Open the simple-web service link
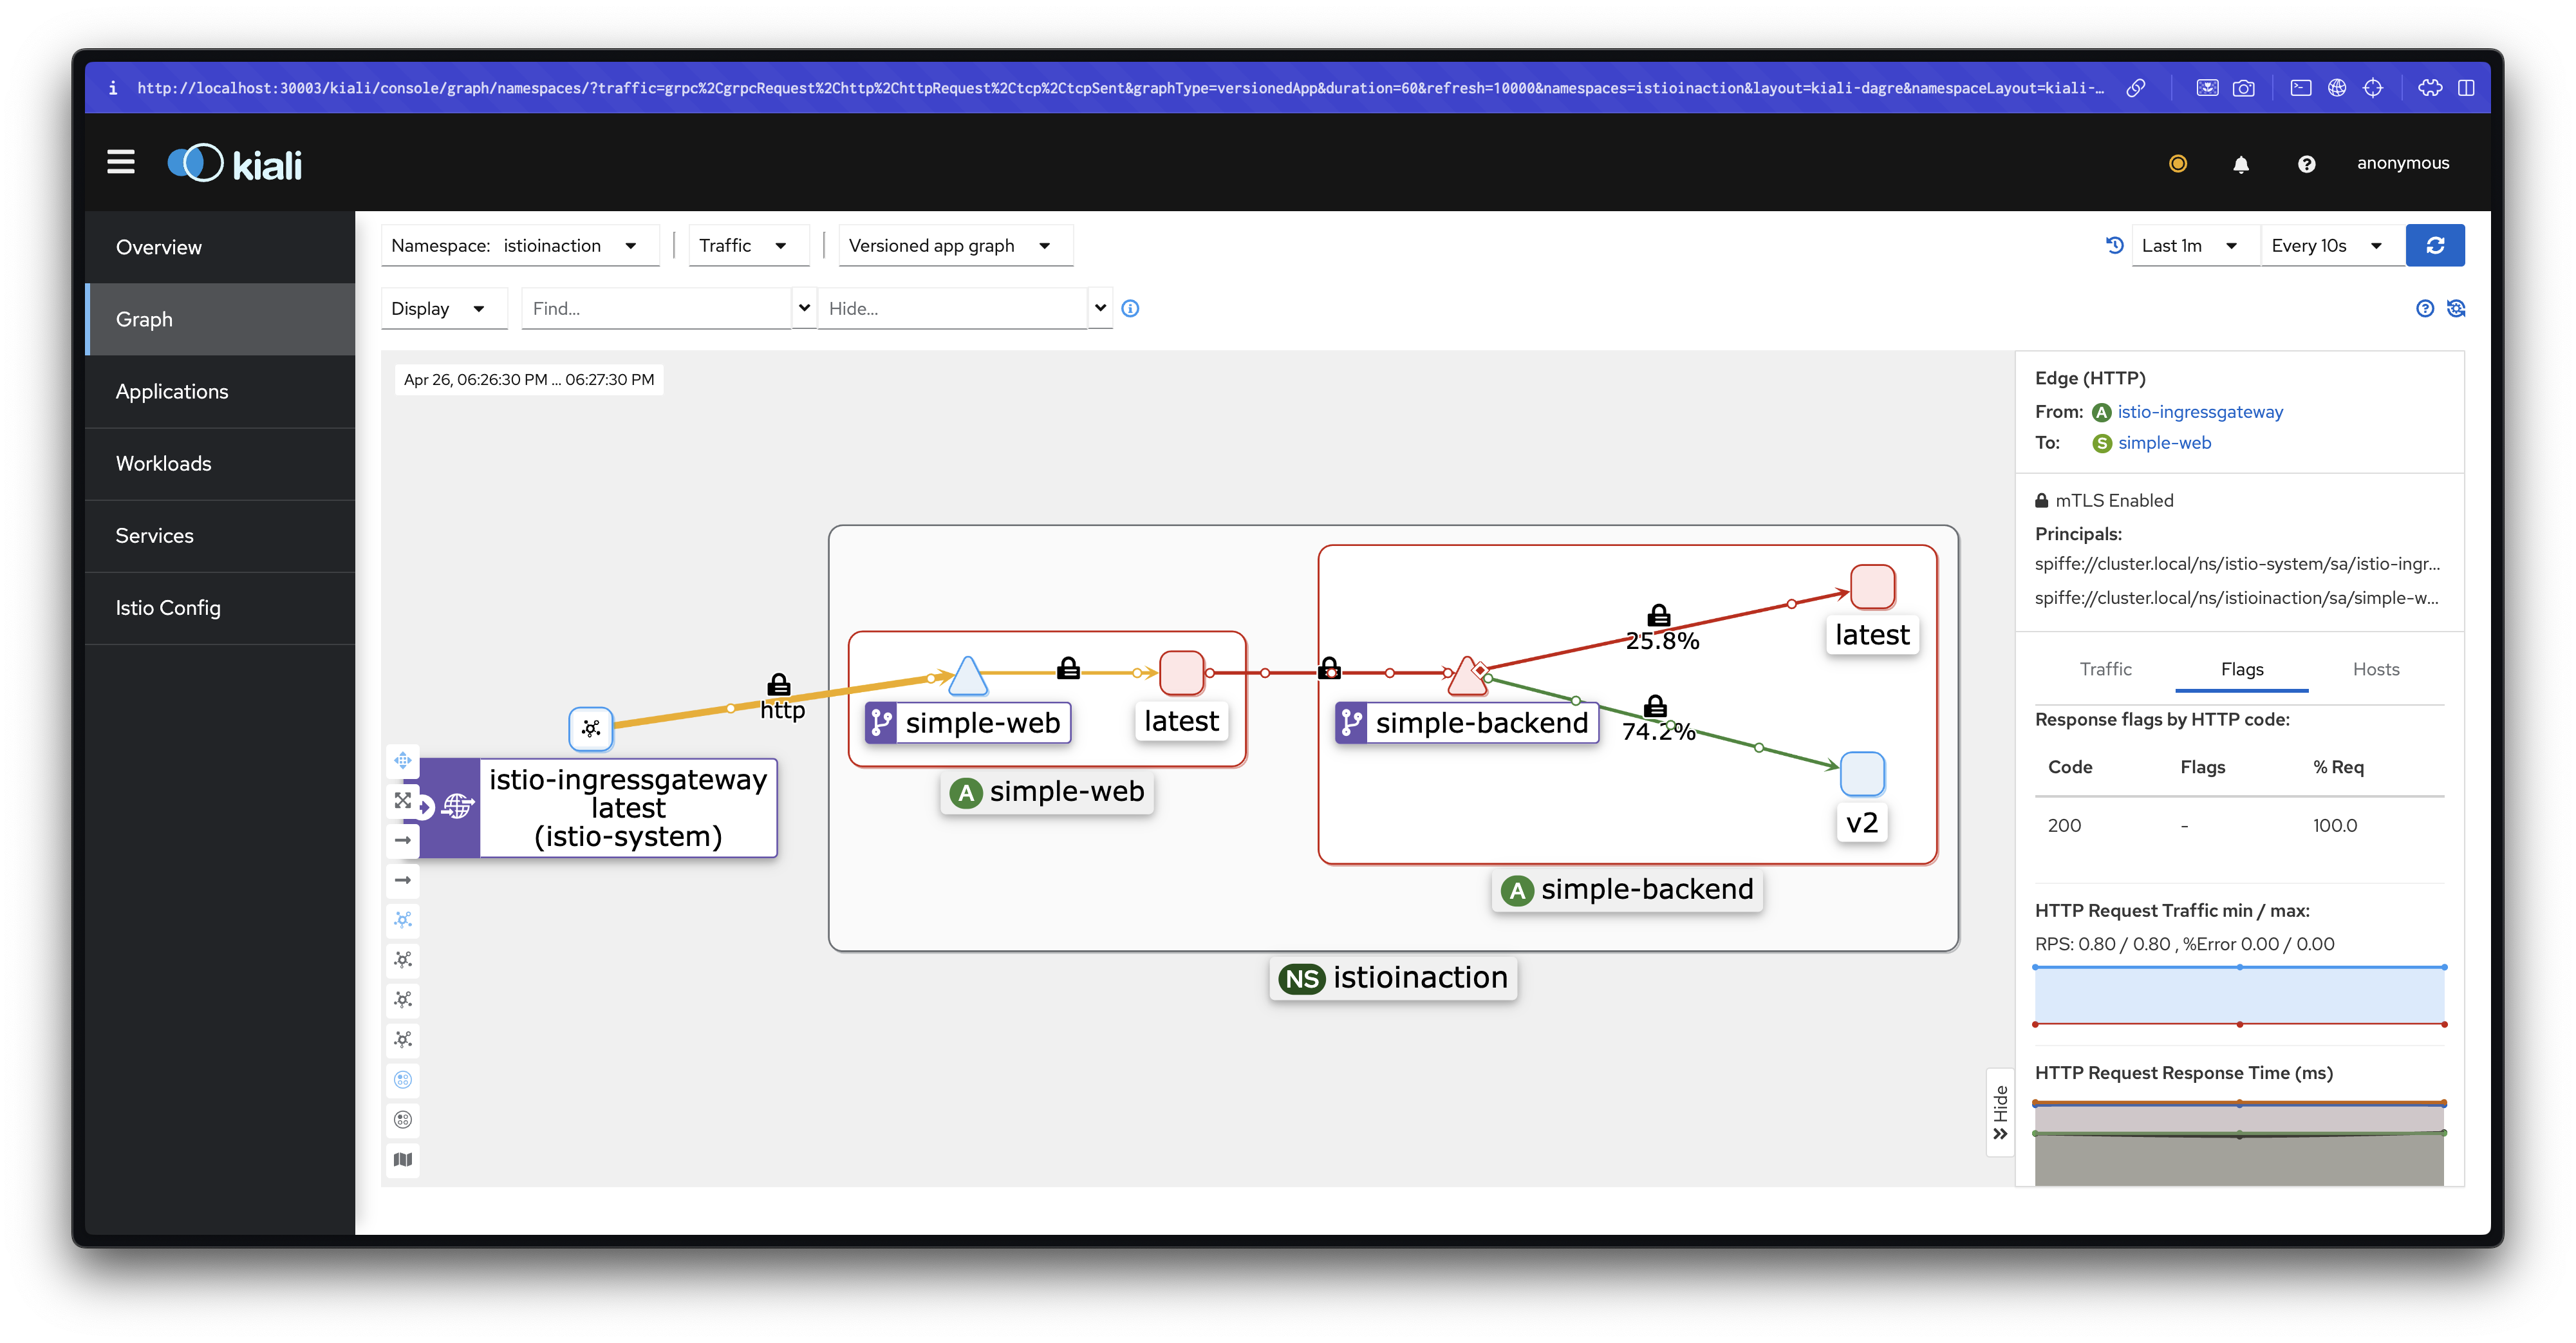Screen dimensions: 2576x1343 pos(2164,442)
